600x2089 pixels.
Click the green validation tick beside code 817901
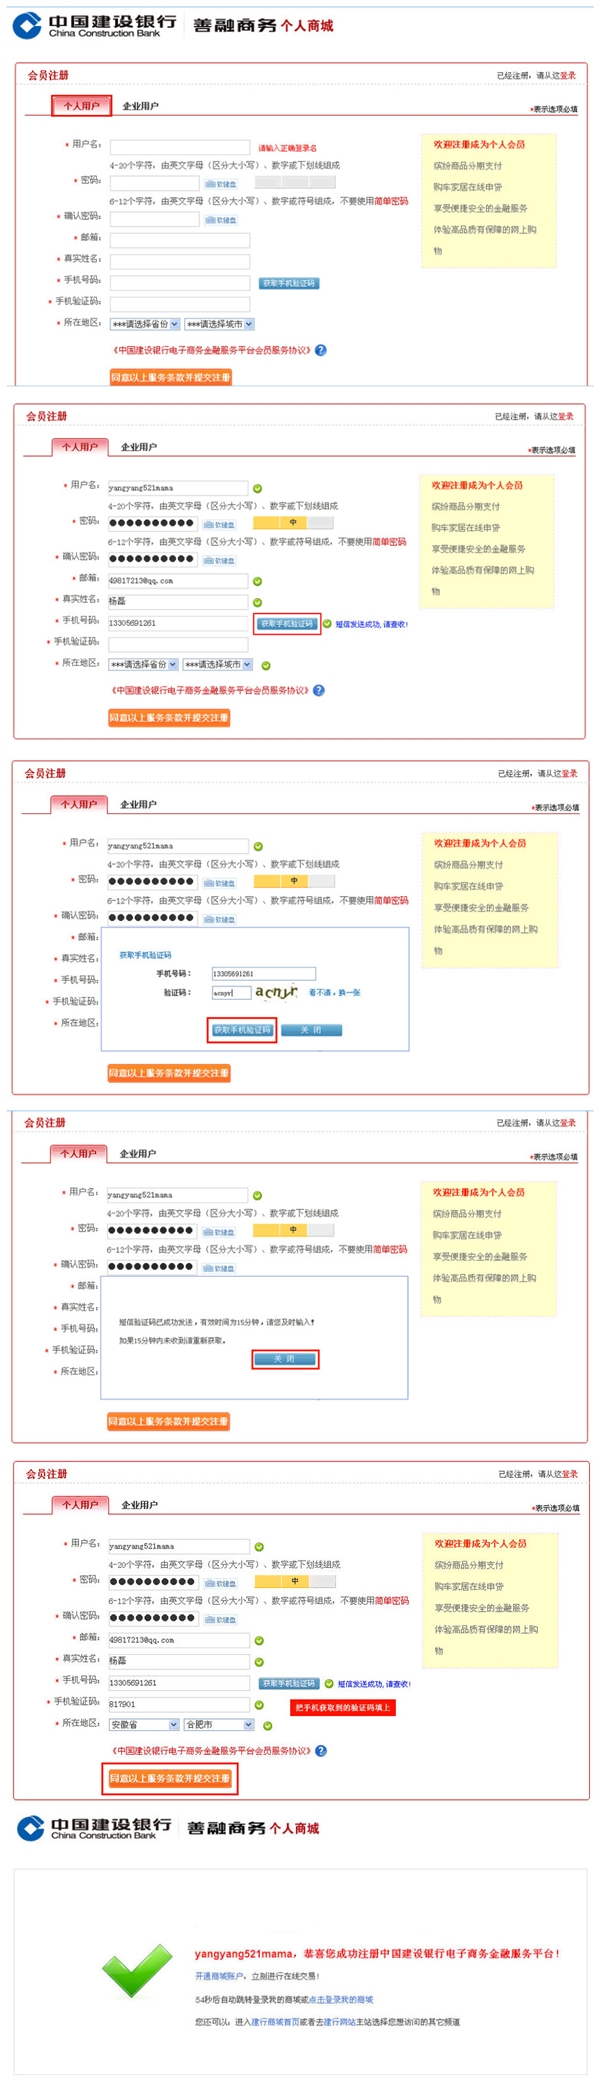pos(259,1705)
